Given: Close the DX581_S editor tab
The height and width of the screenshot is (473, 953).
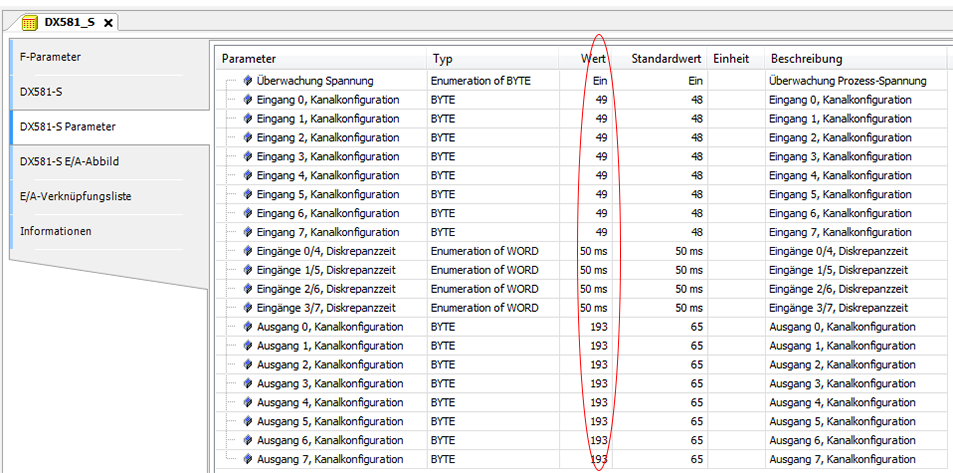Looking at the screenshot, I should point(108,22).
